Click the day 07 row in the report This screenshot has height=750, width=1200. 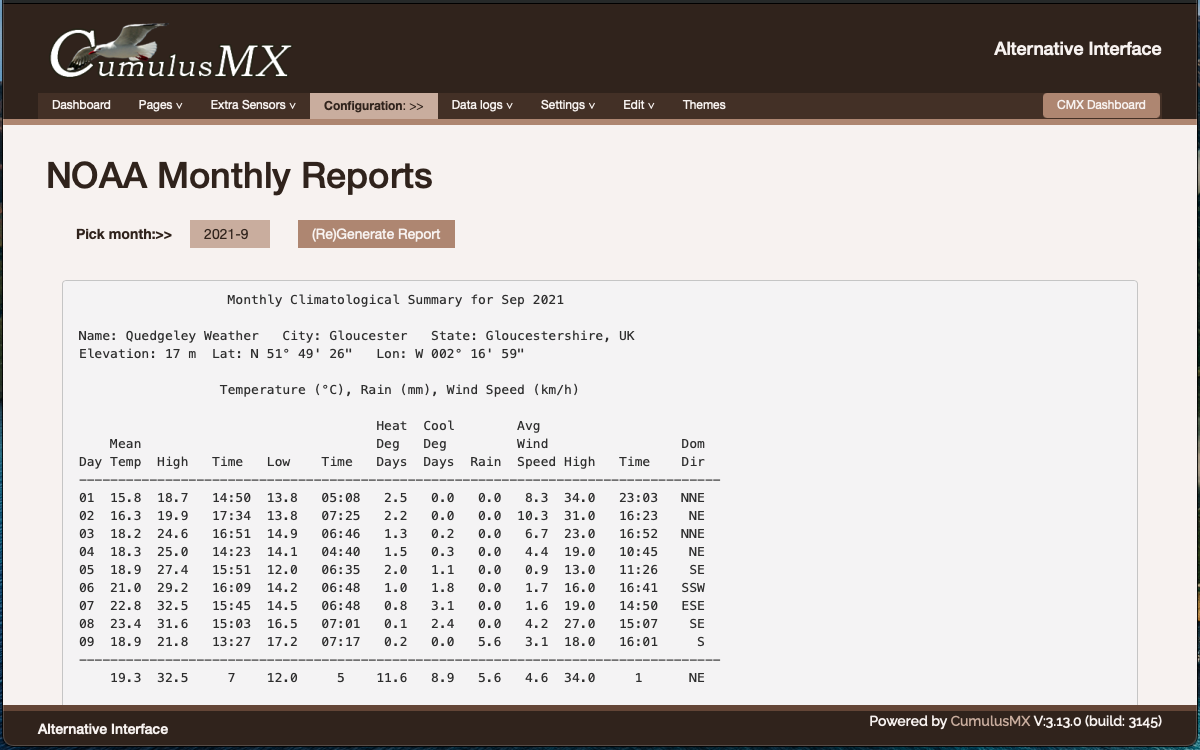point(392,606)
